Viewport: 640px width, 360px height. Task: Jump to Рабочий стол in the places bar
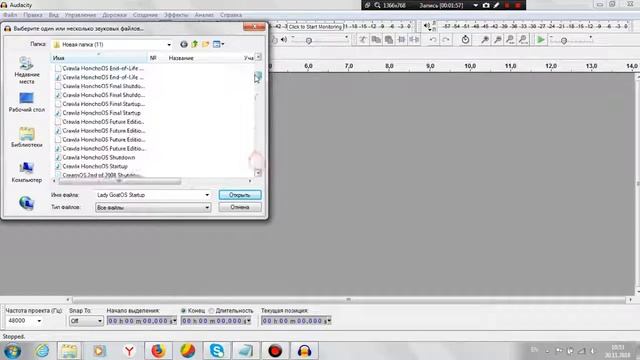27,102
